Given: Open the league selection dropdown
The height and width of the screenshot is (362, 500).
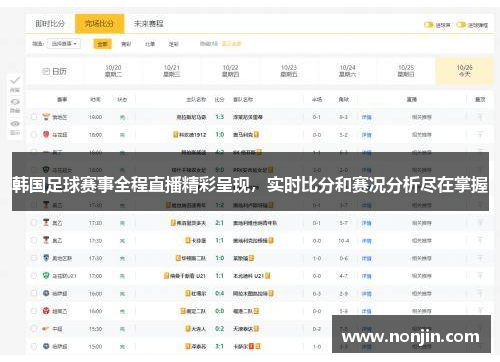Looking at the screenshot, I should [64, 44].
